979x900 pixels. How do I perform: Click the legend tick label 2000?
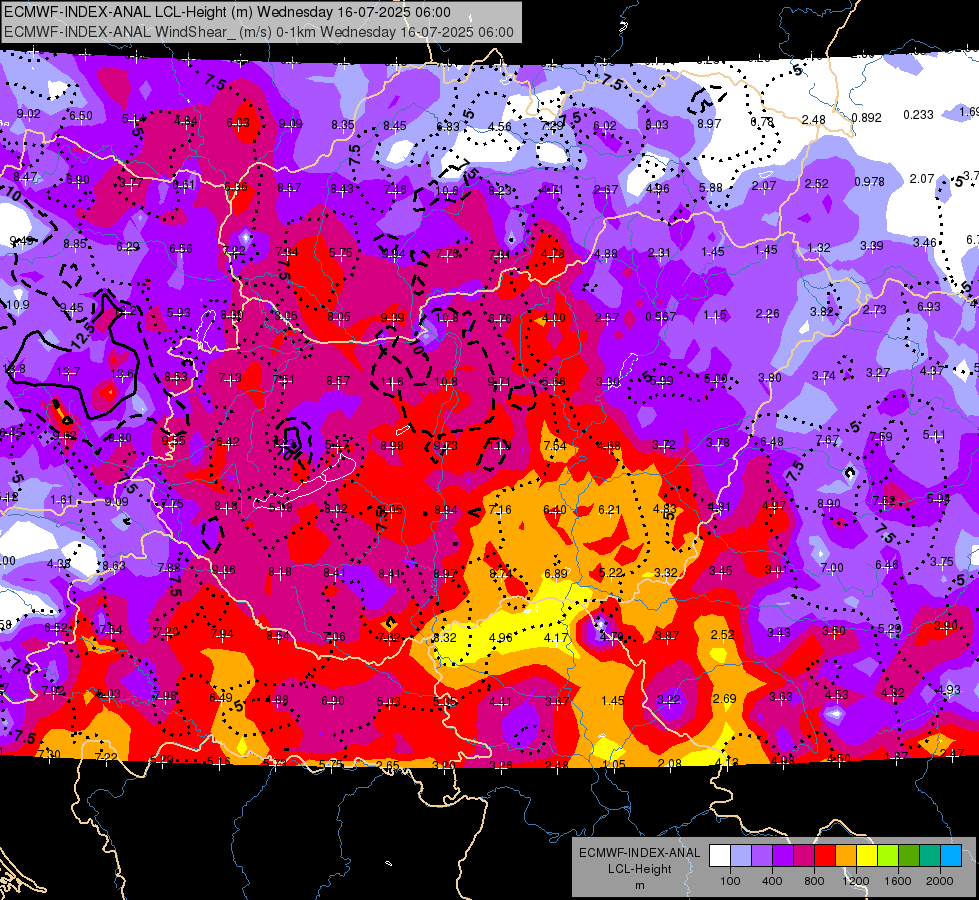coord(940,881)
